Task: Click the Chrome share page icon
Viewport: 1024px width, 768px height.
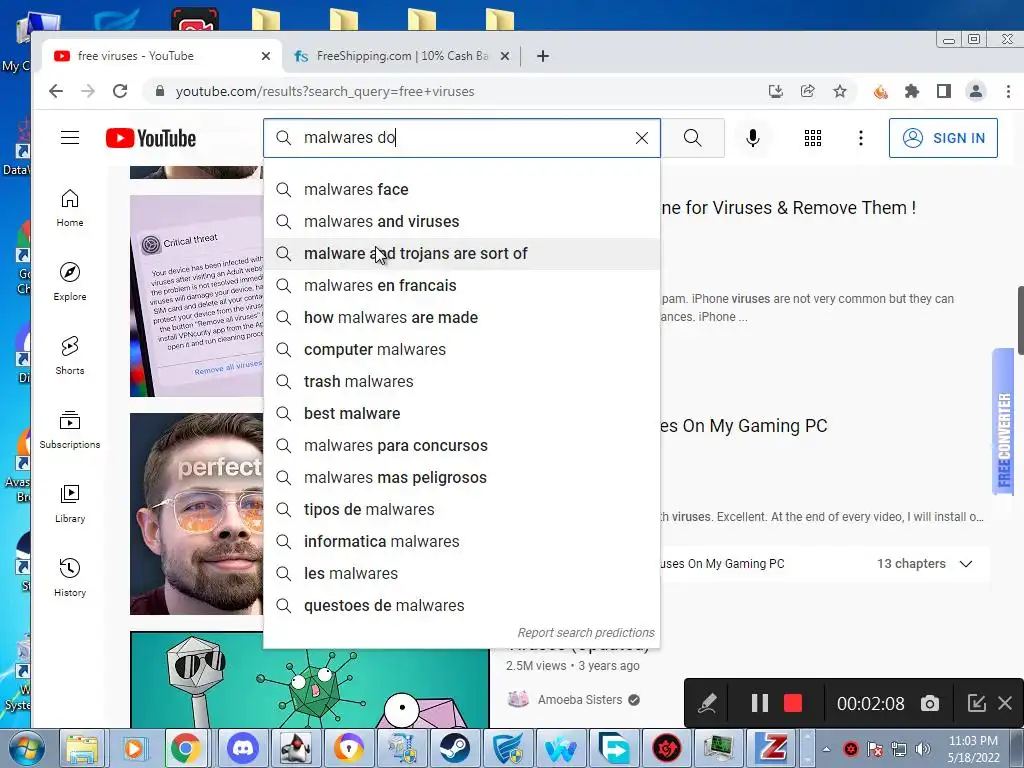Action: [808, 91]
